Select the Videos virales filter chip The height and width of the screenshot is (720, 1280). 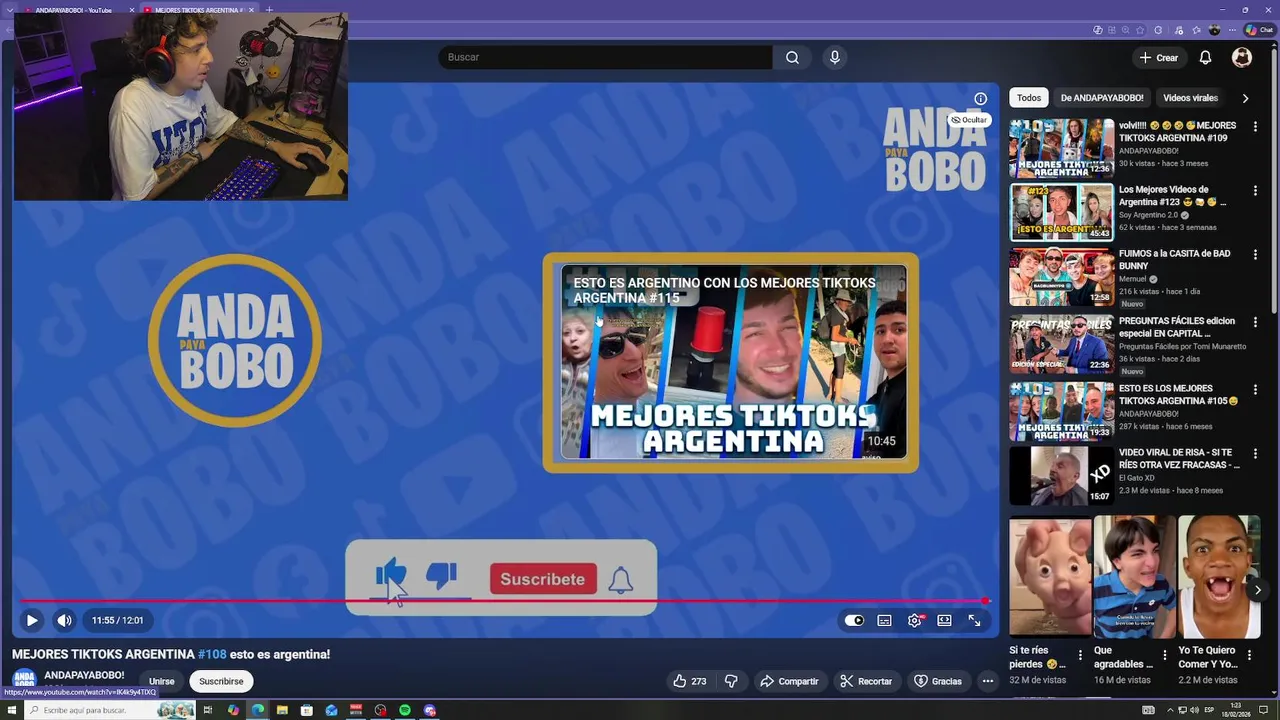[x=1190, y=98]
